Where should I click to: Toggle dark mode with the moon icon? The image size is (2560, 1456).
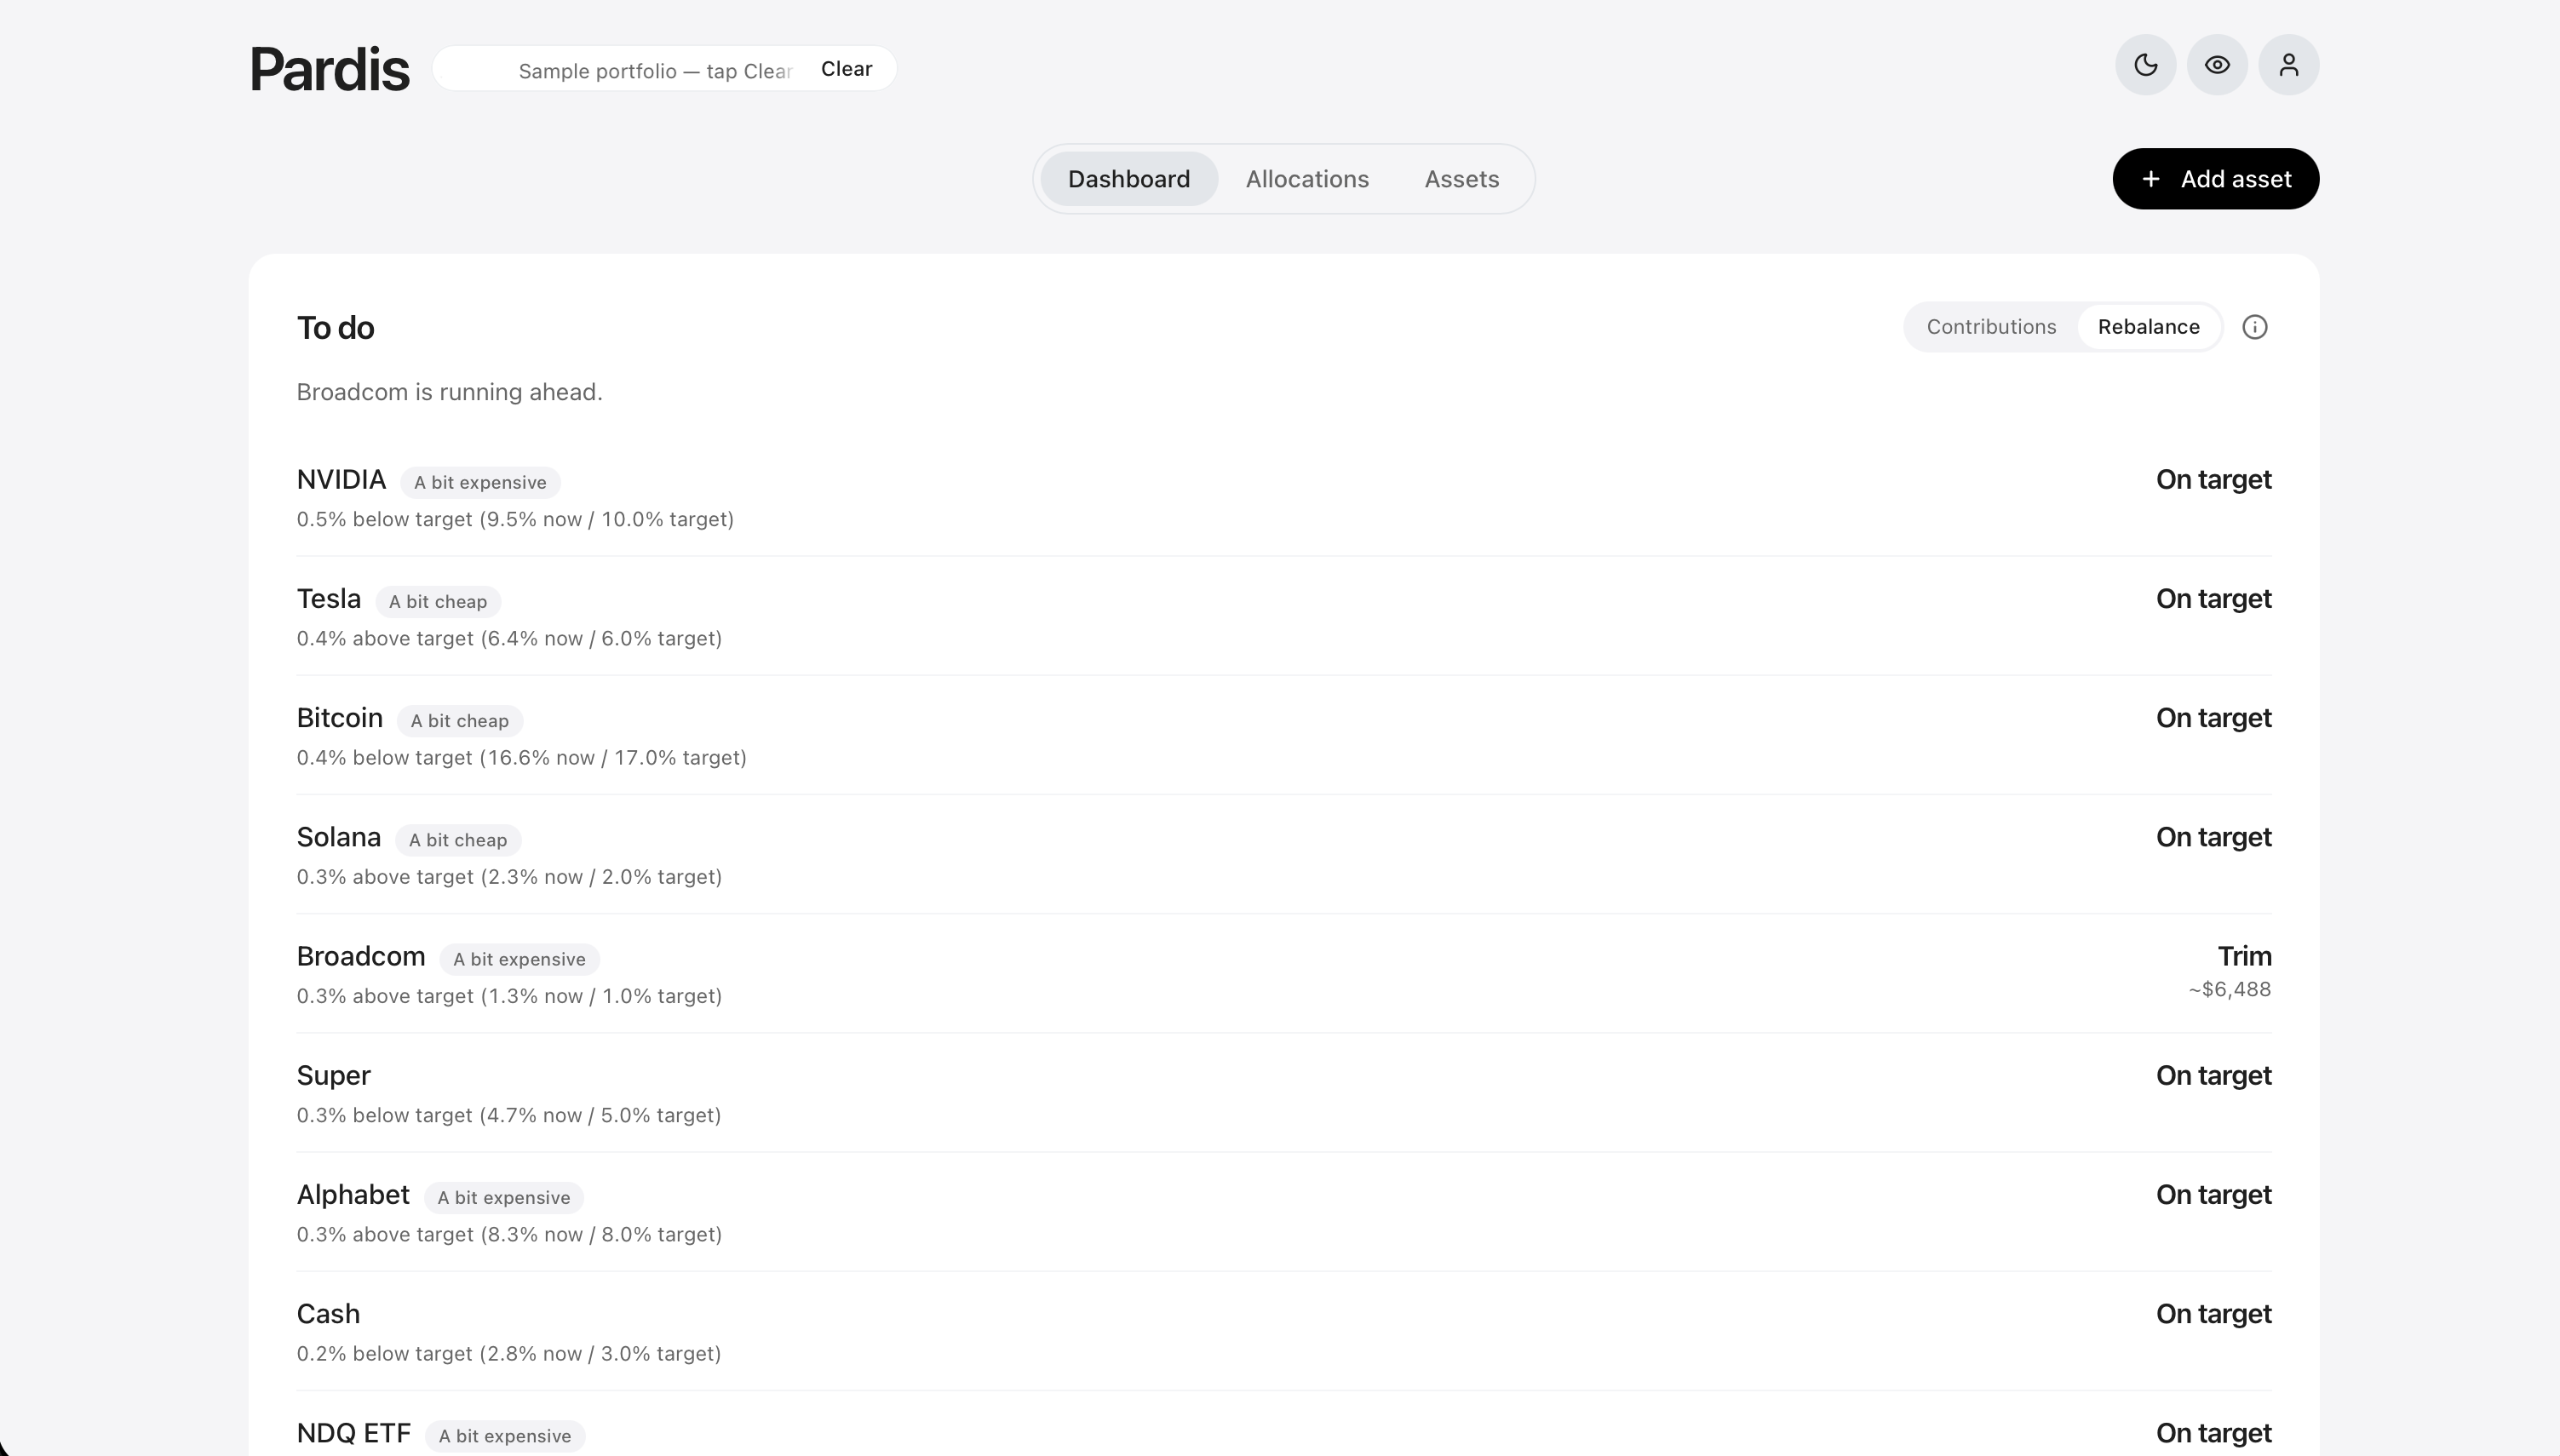click(2145, 65)
